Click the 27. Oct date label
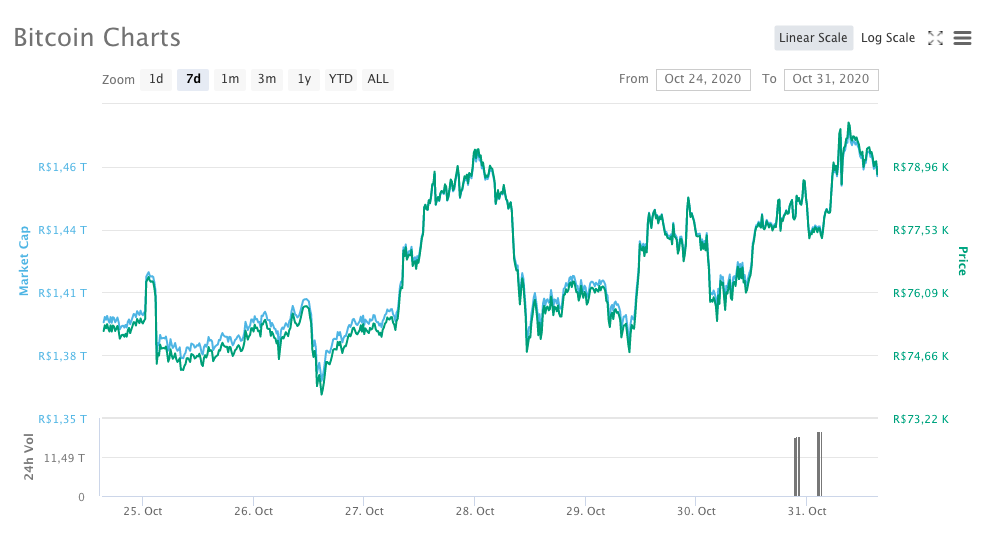 point(364,511)
